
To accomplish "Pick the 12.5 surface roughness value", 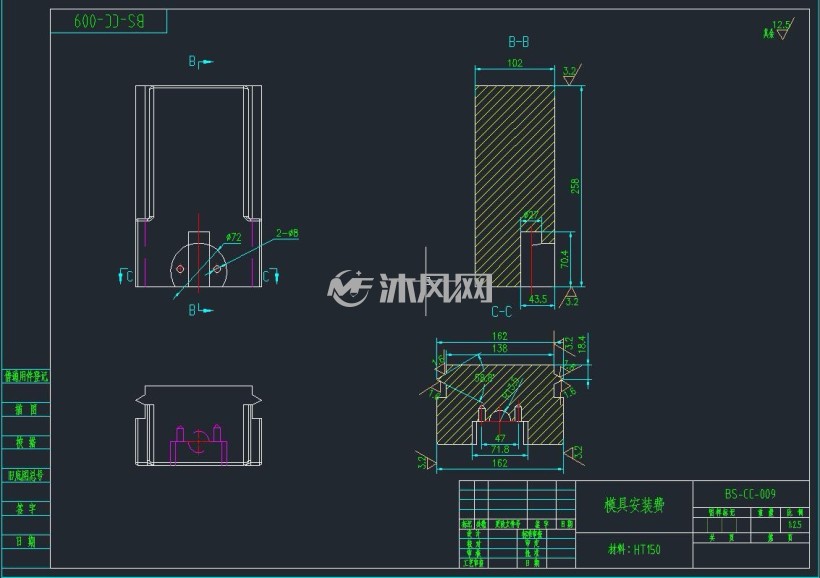I will coord(781,25).
